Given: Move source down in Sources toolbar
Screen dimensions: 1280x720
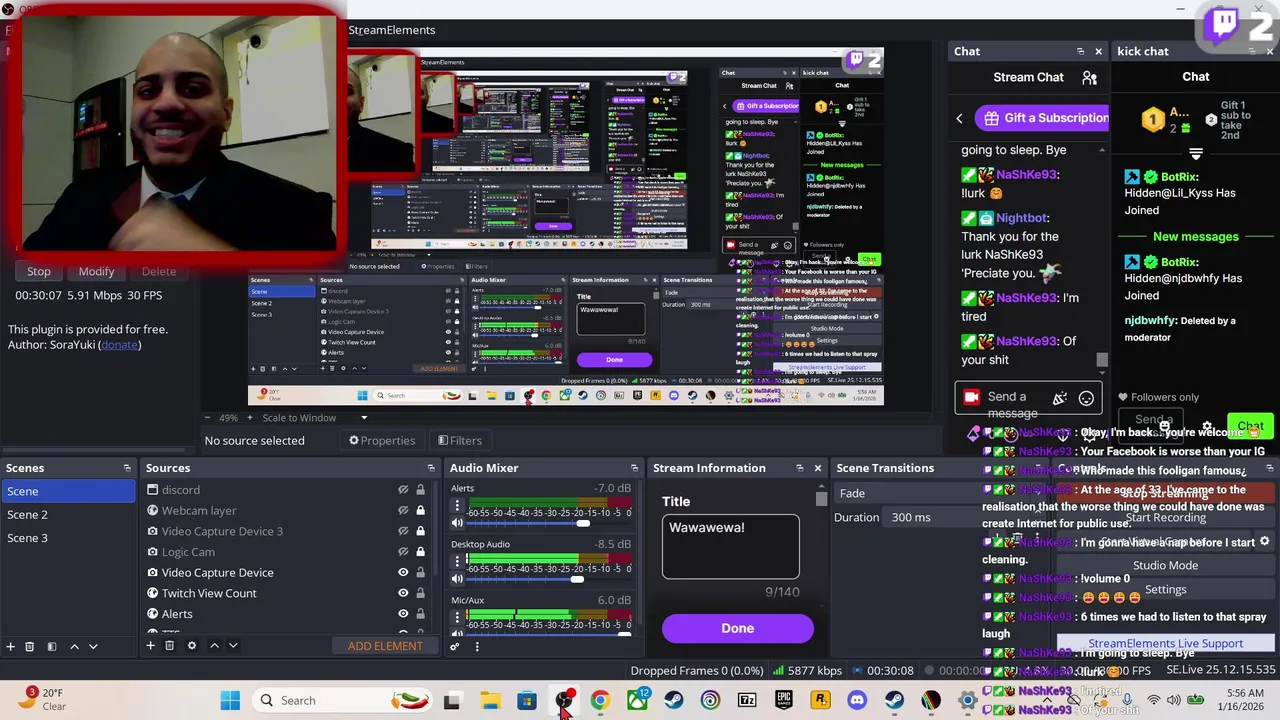Looking at the screenshot, I should point(233,646).
